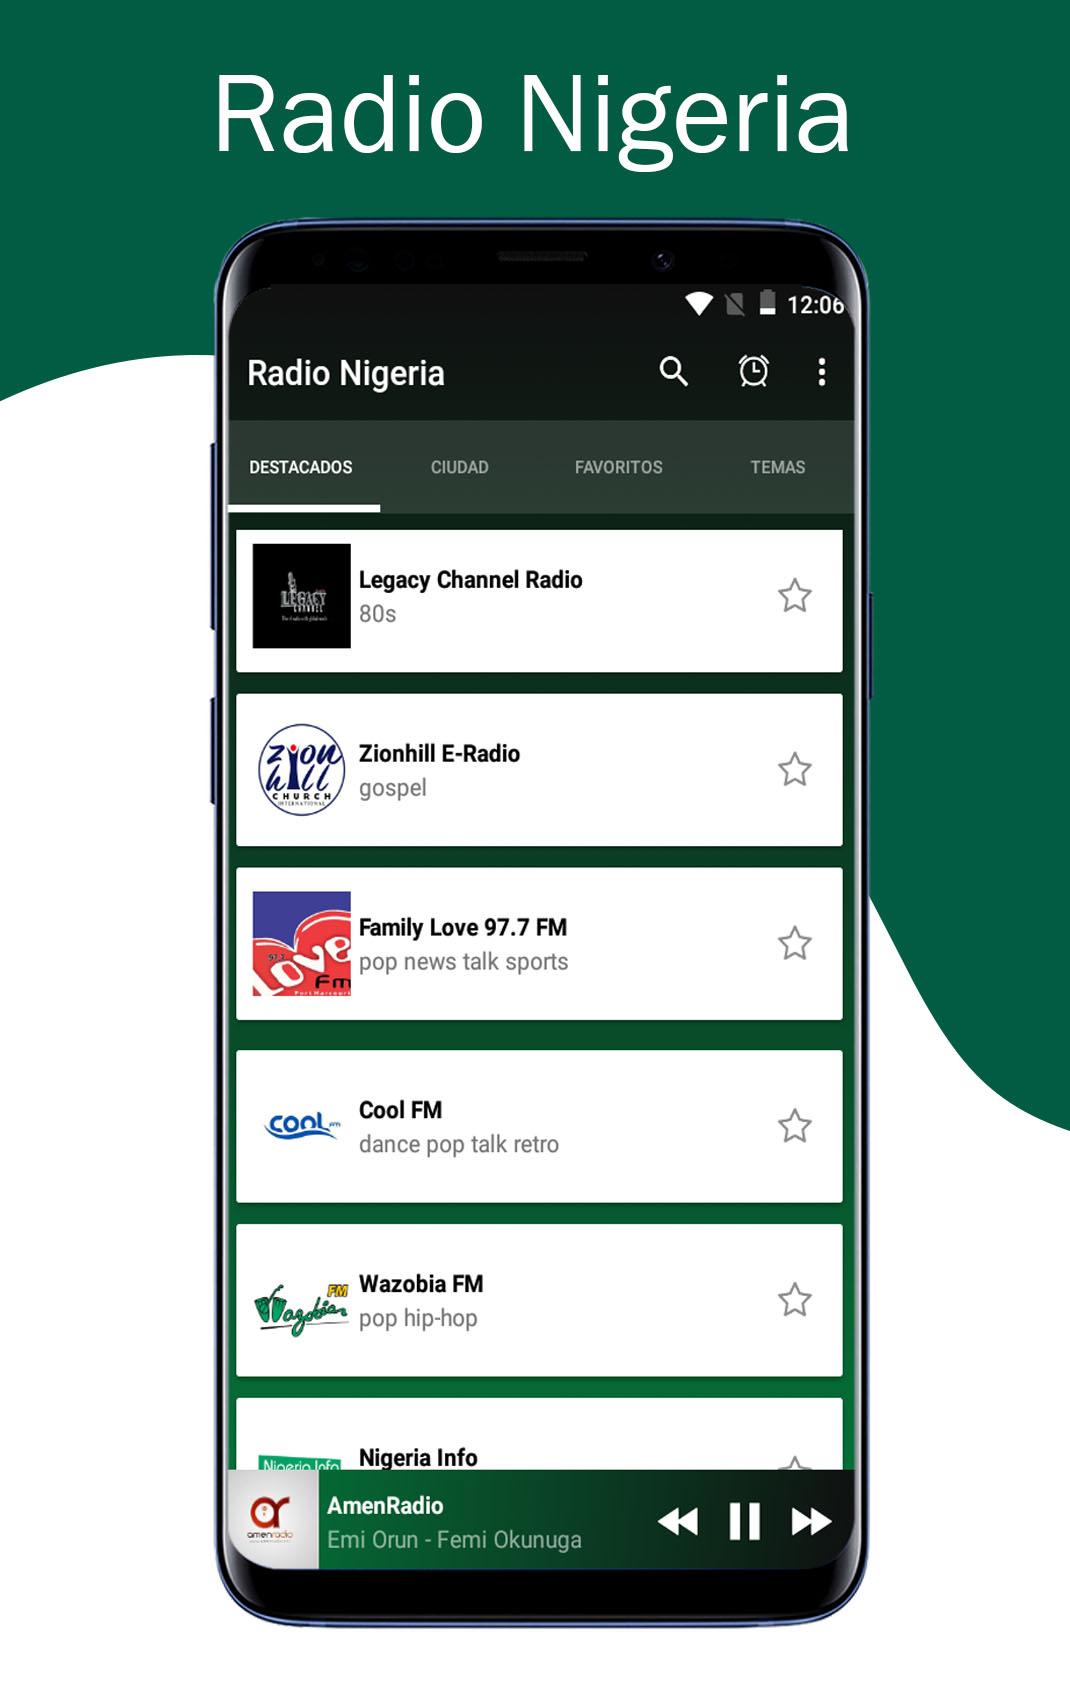Open the three-dot overflow menu

tap(822, 372)
